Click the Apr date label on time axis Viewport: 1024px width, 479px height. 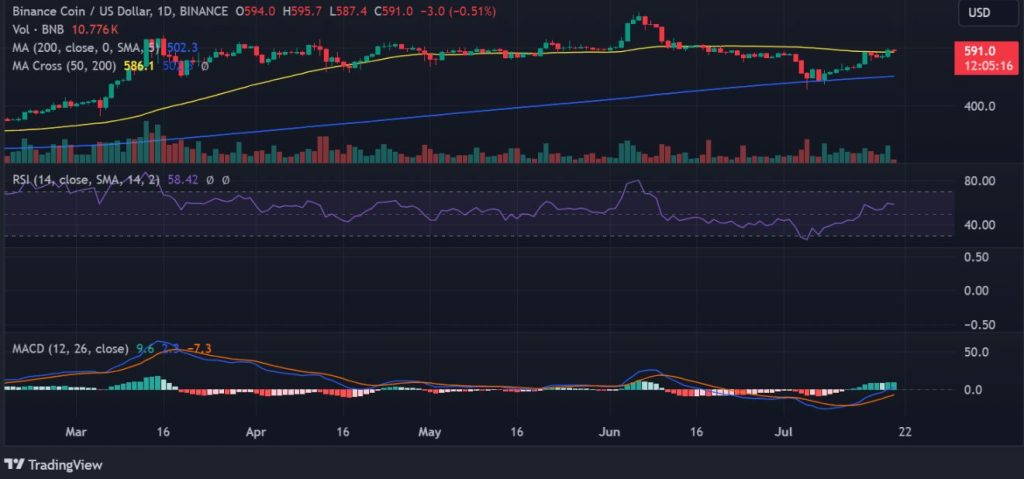pyautogui.click(x=257, y=432)
